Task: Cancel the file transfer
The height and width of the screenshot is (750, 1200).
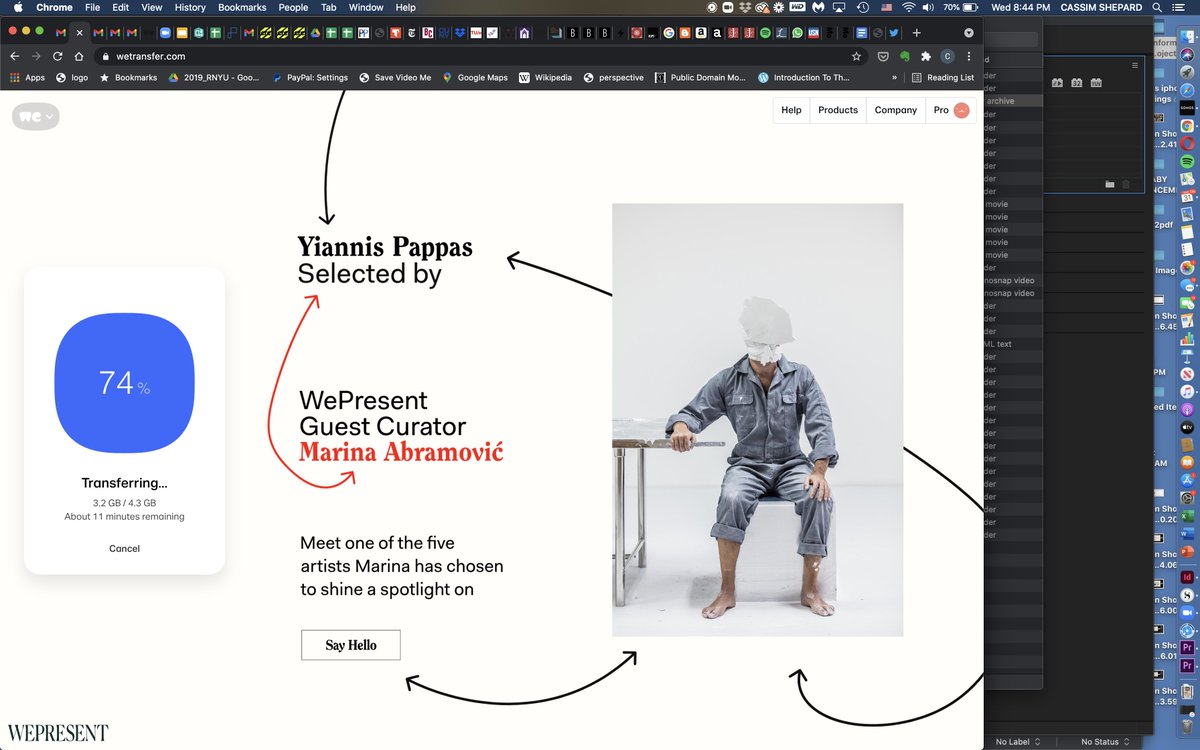Action: 124,548
